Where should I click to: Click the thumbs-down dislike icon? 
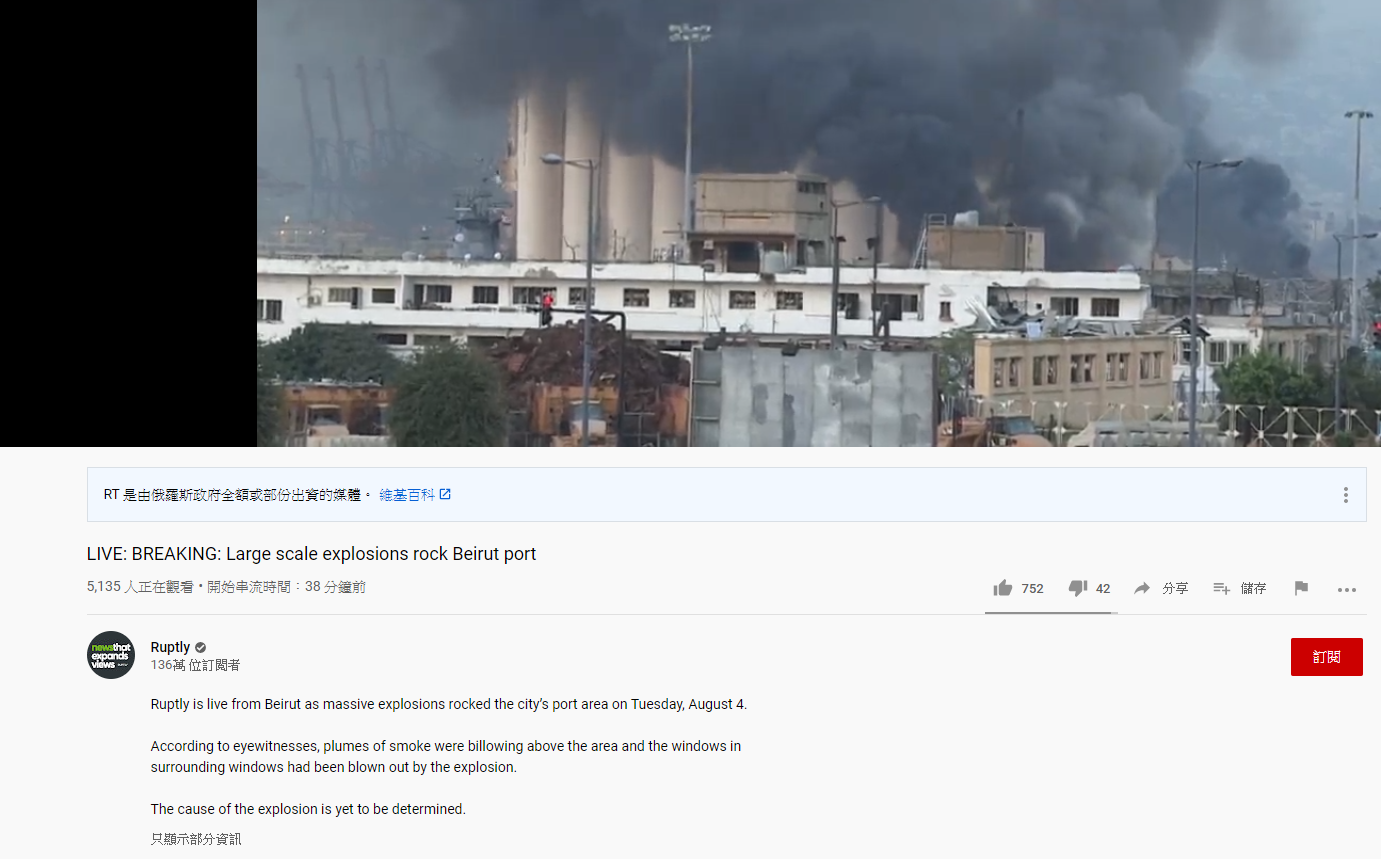[x=1078, y=588]
